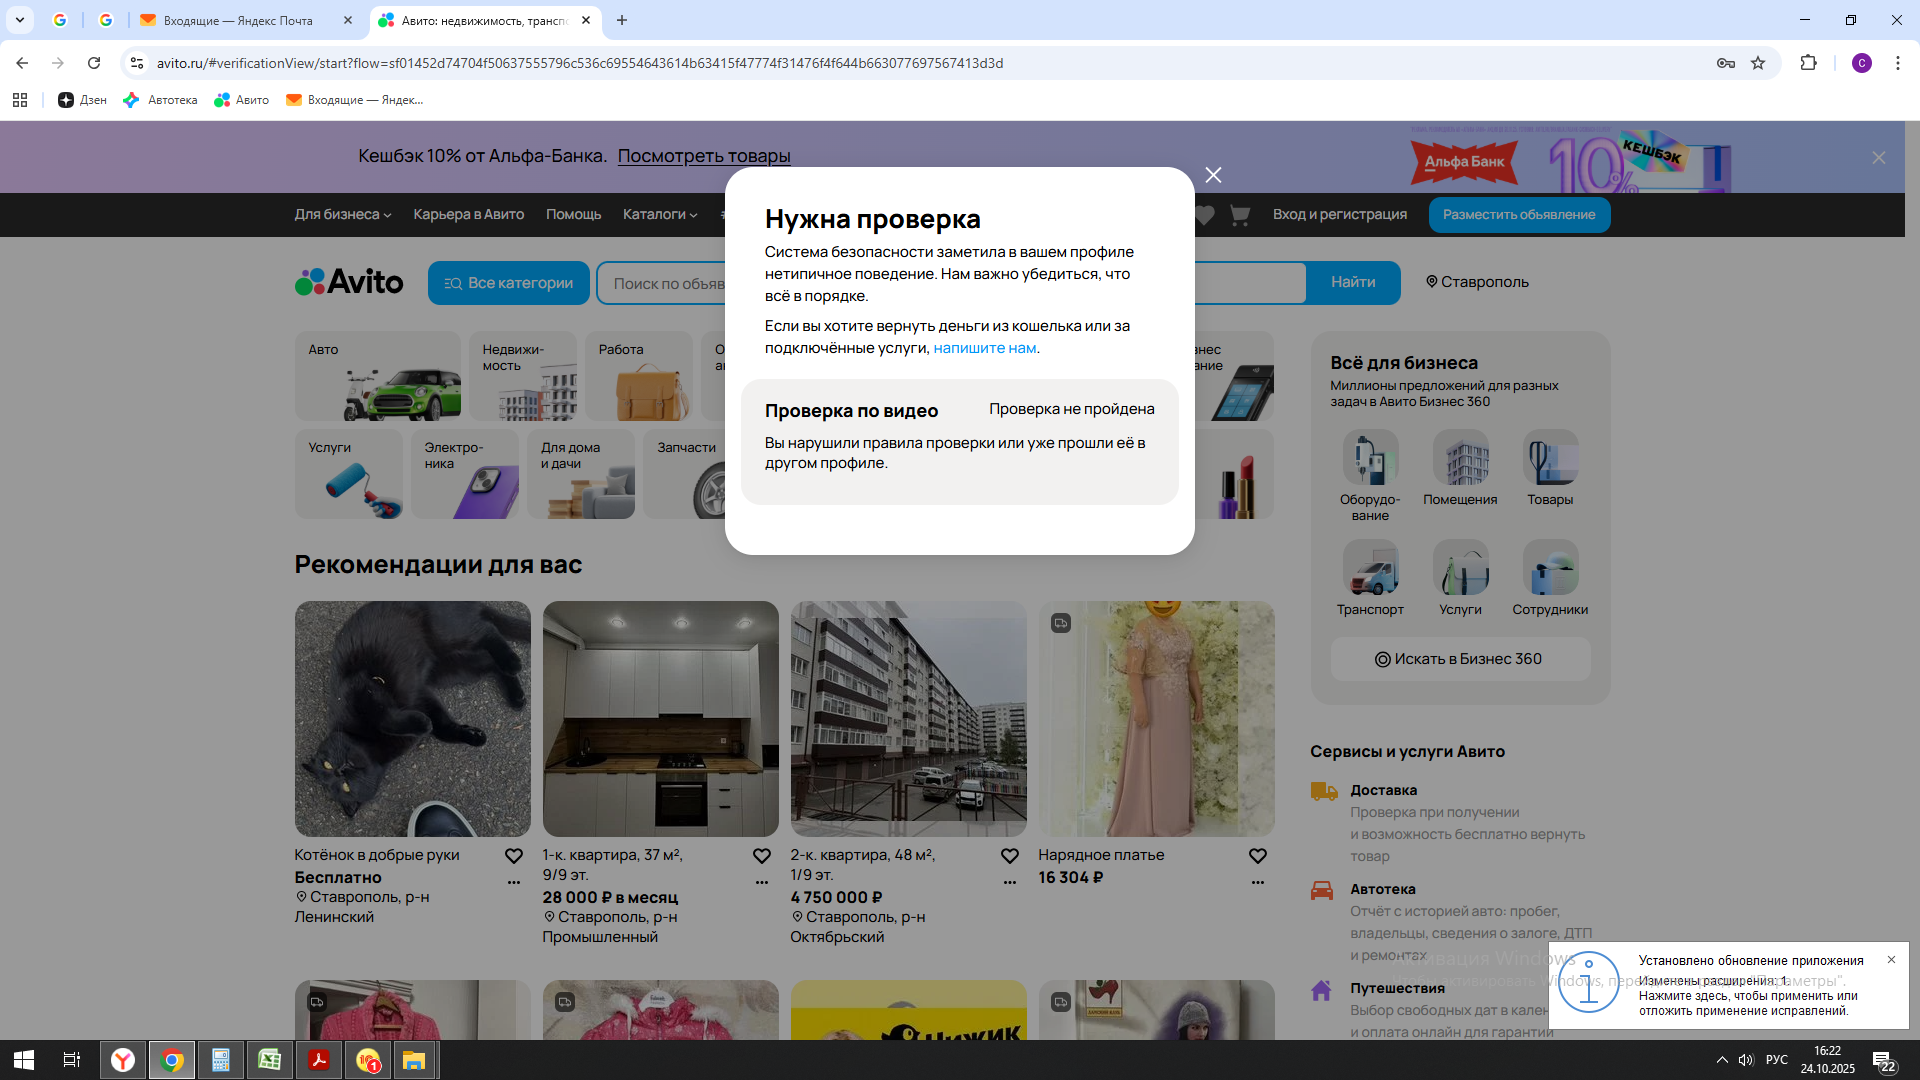This screenshot has width=1920, height=1080.
Task: Open the shopping cart icon
Action: pos(1239,215)
